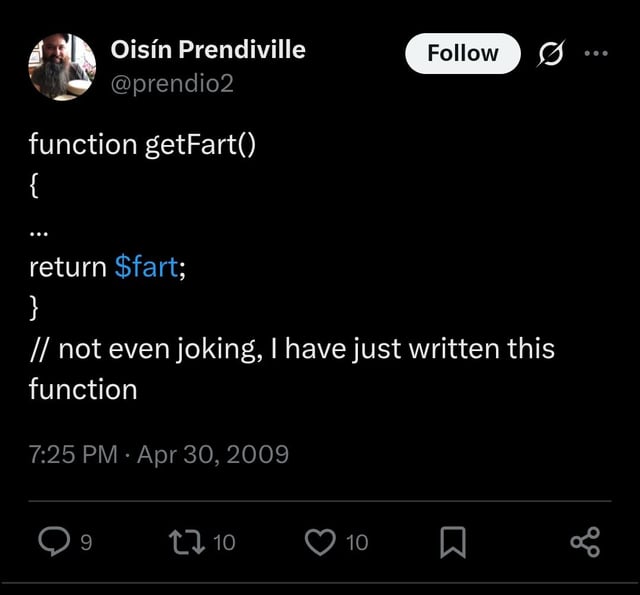Screen dimensions: 640x595
Task: Click the 7:25 PM time text
Action: pos(73,455)
